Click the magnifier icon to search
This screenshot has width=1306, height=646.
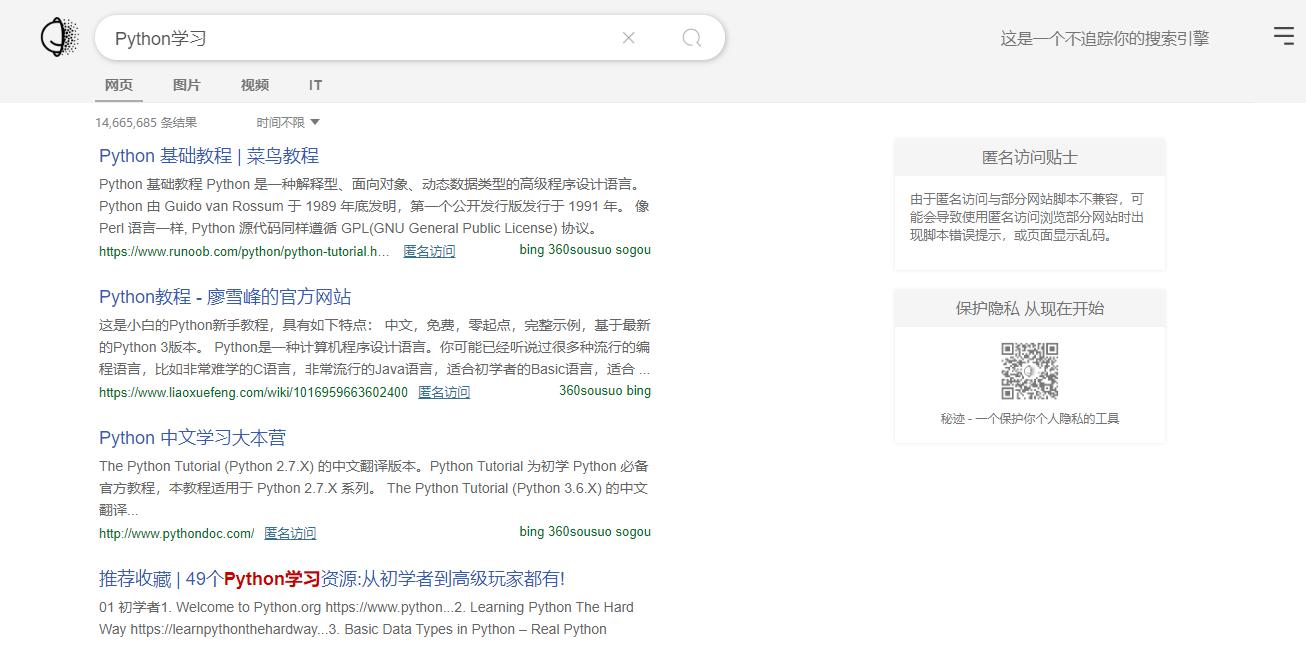pyautogui.click(x=691, y=37)
